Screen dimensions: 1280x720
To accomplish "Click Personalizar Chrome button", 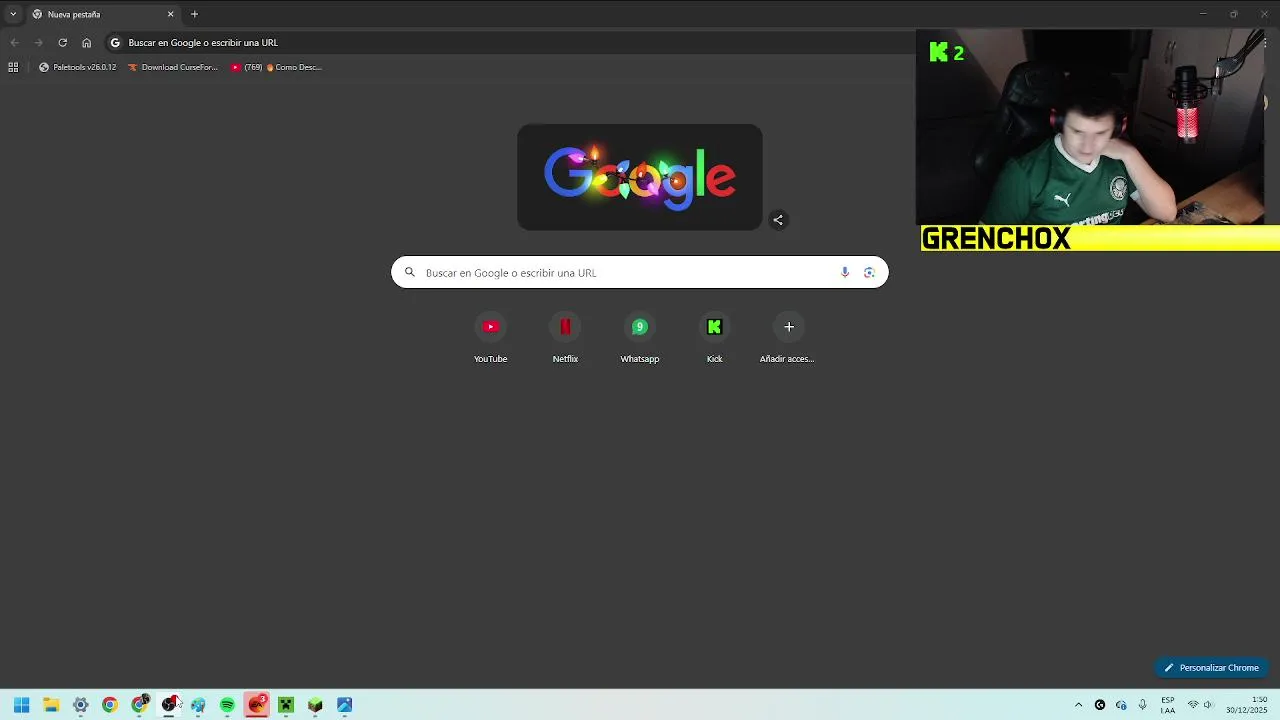I will 1211,668.
